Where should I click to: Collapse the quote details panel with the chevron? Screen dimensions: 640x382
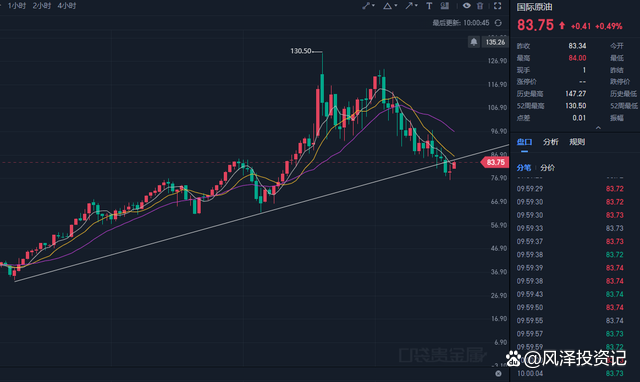(x=598, y=128)
